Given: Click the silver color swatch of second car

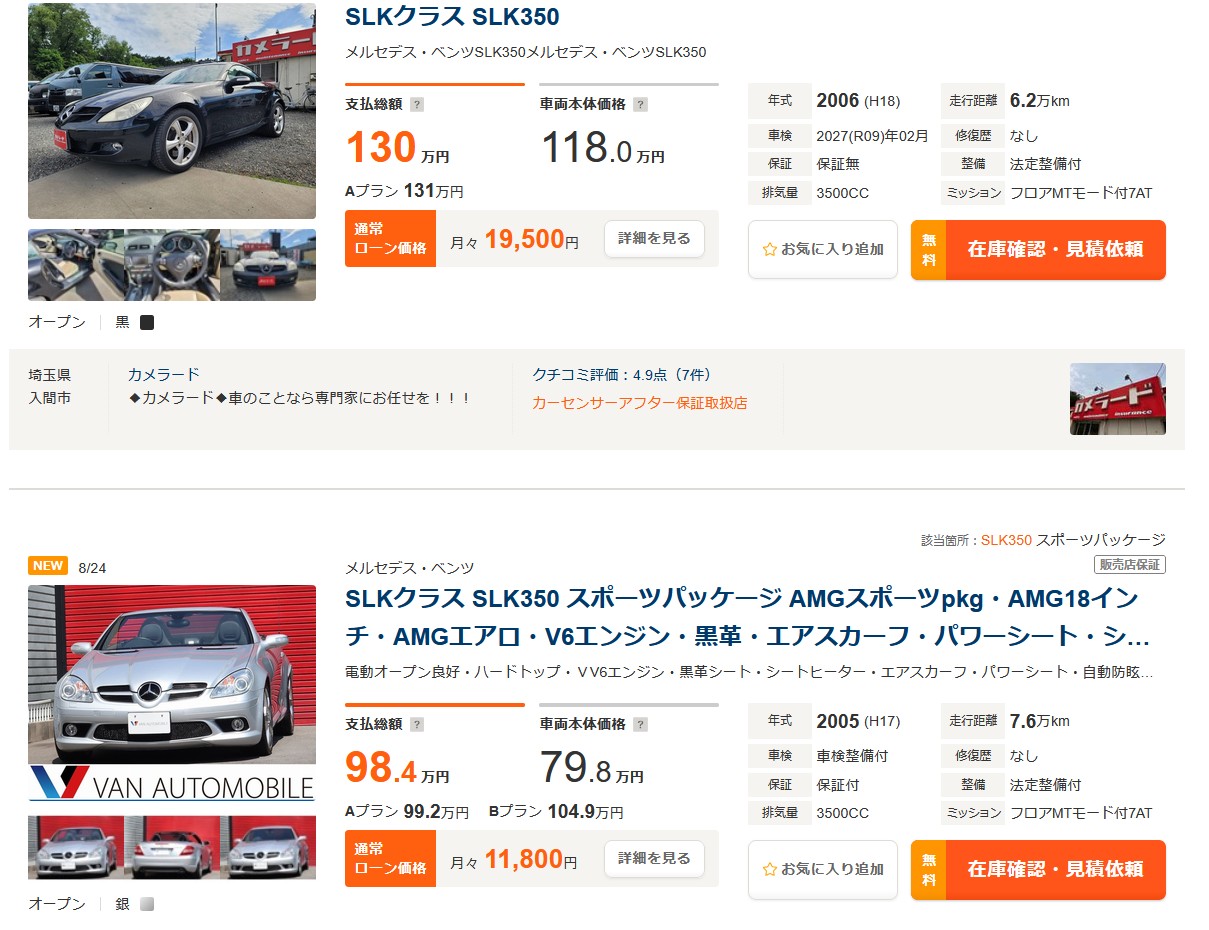Looking at the screenshot, I should (x=147, y=904).
